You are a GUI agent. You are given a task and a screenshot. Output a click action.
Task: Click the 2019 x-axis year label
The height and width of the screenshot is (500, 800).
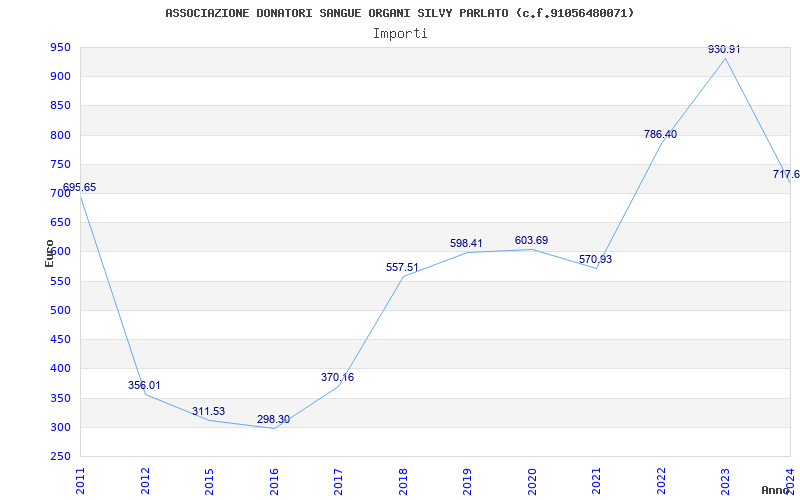point(467,481)
